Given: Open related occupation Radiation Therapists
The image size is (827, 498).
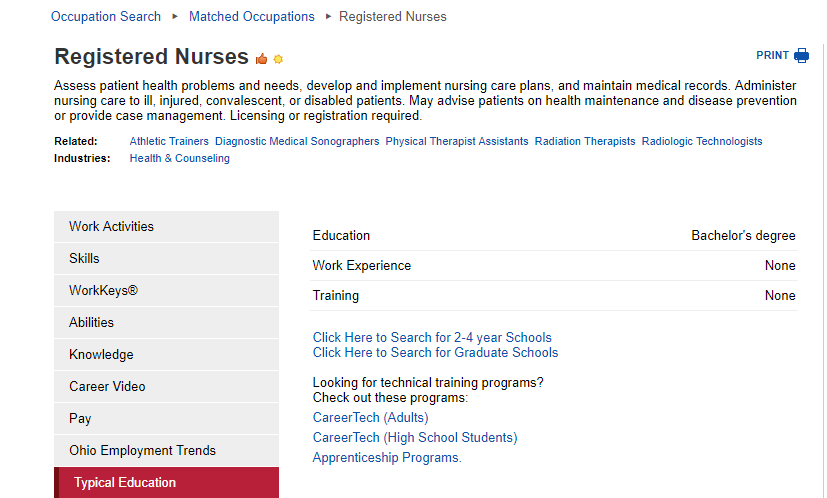Looking at the screenshot, I should pyautogui.click(x=585, y=141).
